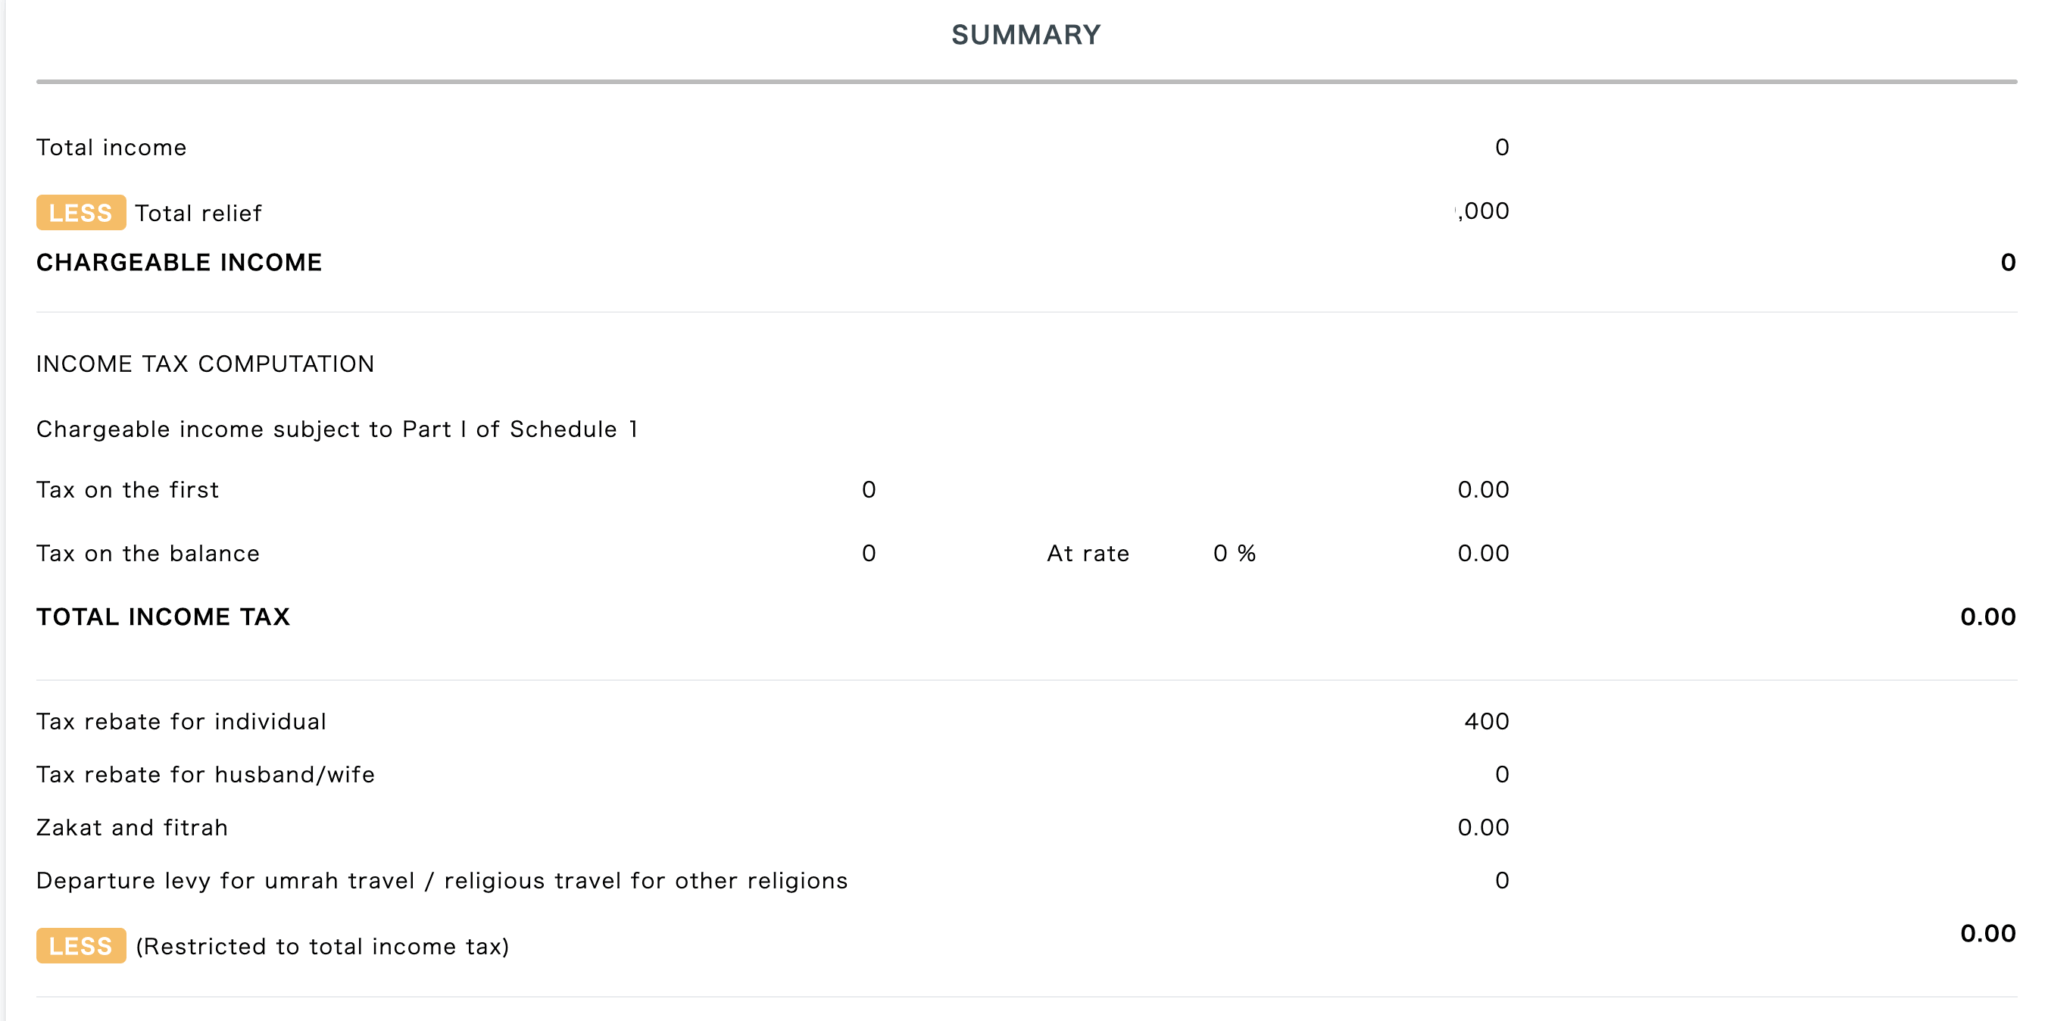
Task: Select the TOTAL INCOME TAX amount
Action: 1988,617
